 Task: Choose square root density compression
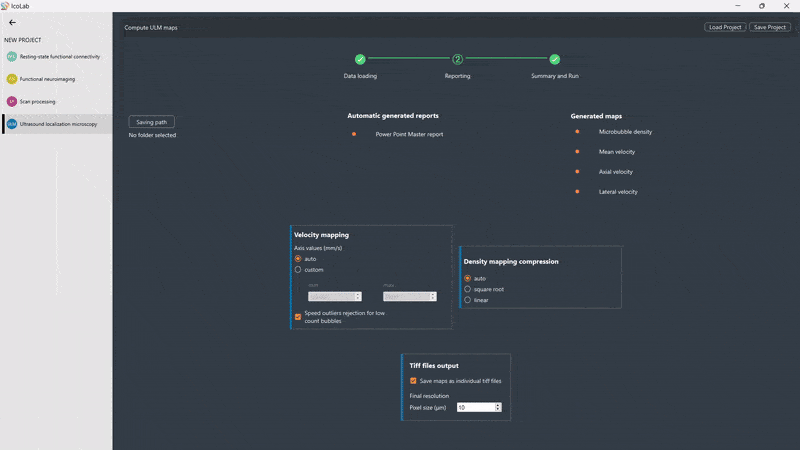pos(468,289)
